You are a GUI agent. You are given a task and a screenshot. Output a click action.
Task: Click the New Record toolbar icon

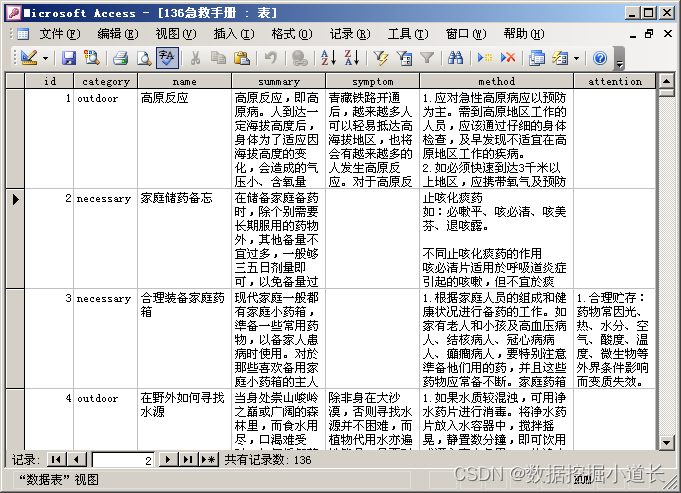[485, 58]
